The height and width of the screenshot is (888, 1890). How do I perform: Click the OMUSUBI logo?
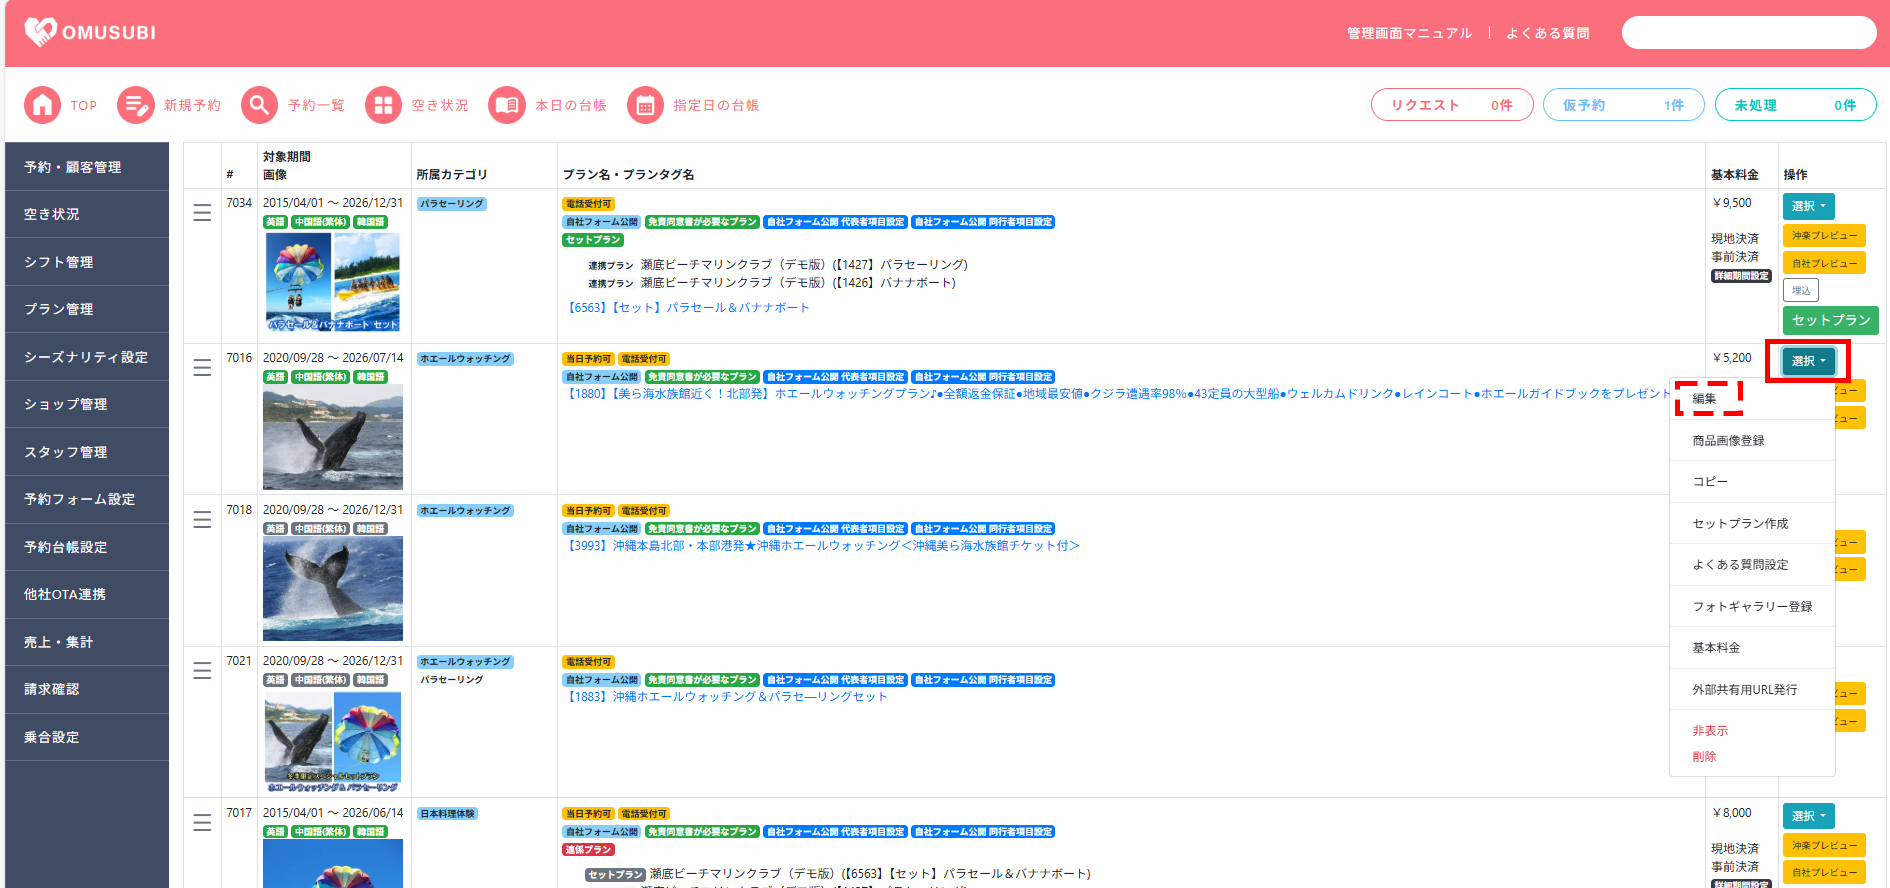point(90,32)
